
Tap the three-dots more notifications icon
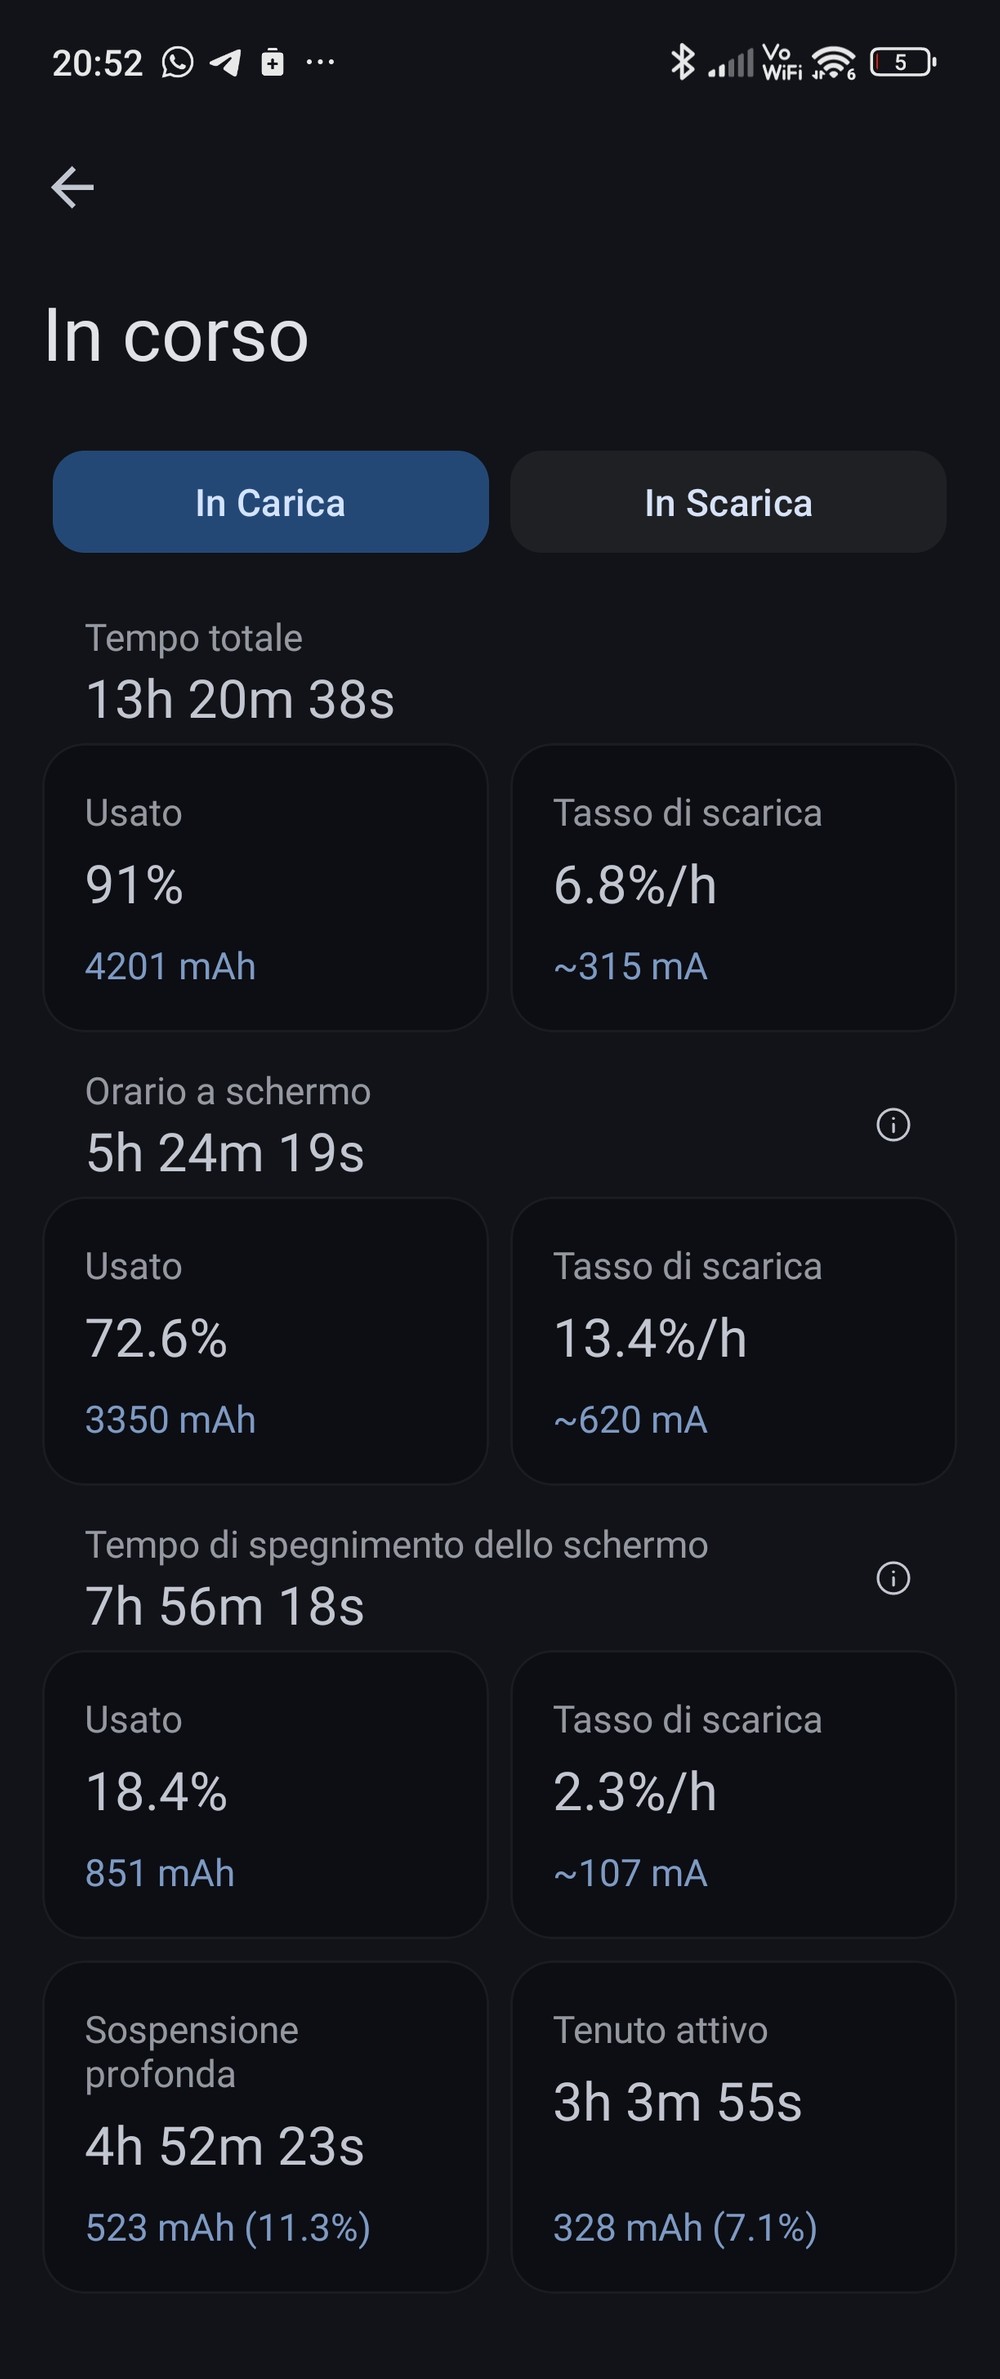pyautogui.click(x=320, y=63)
